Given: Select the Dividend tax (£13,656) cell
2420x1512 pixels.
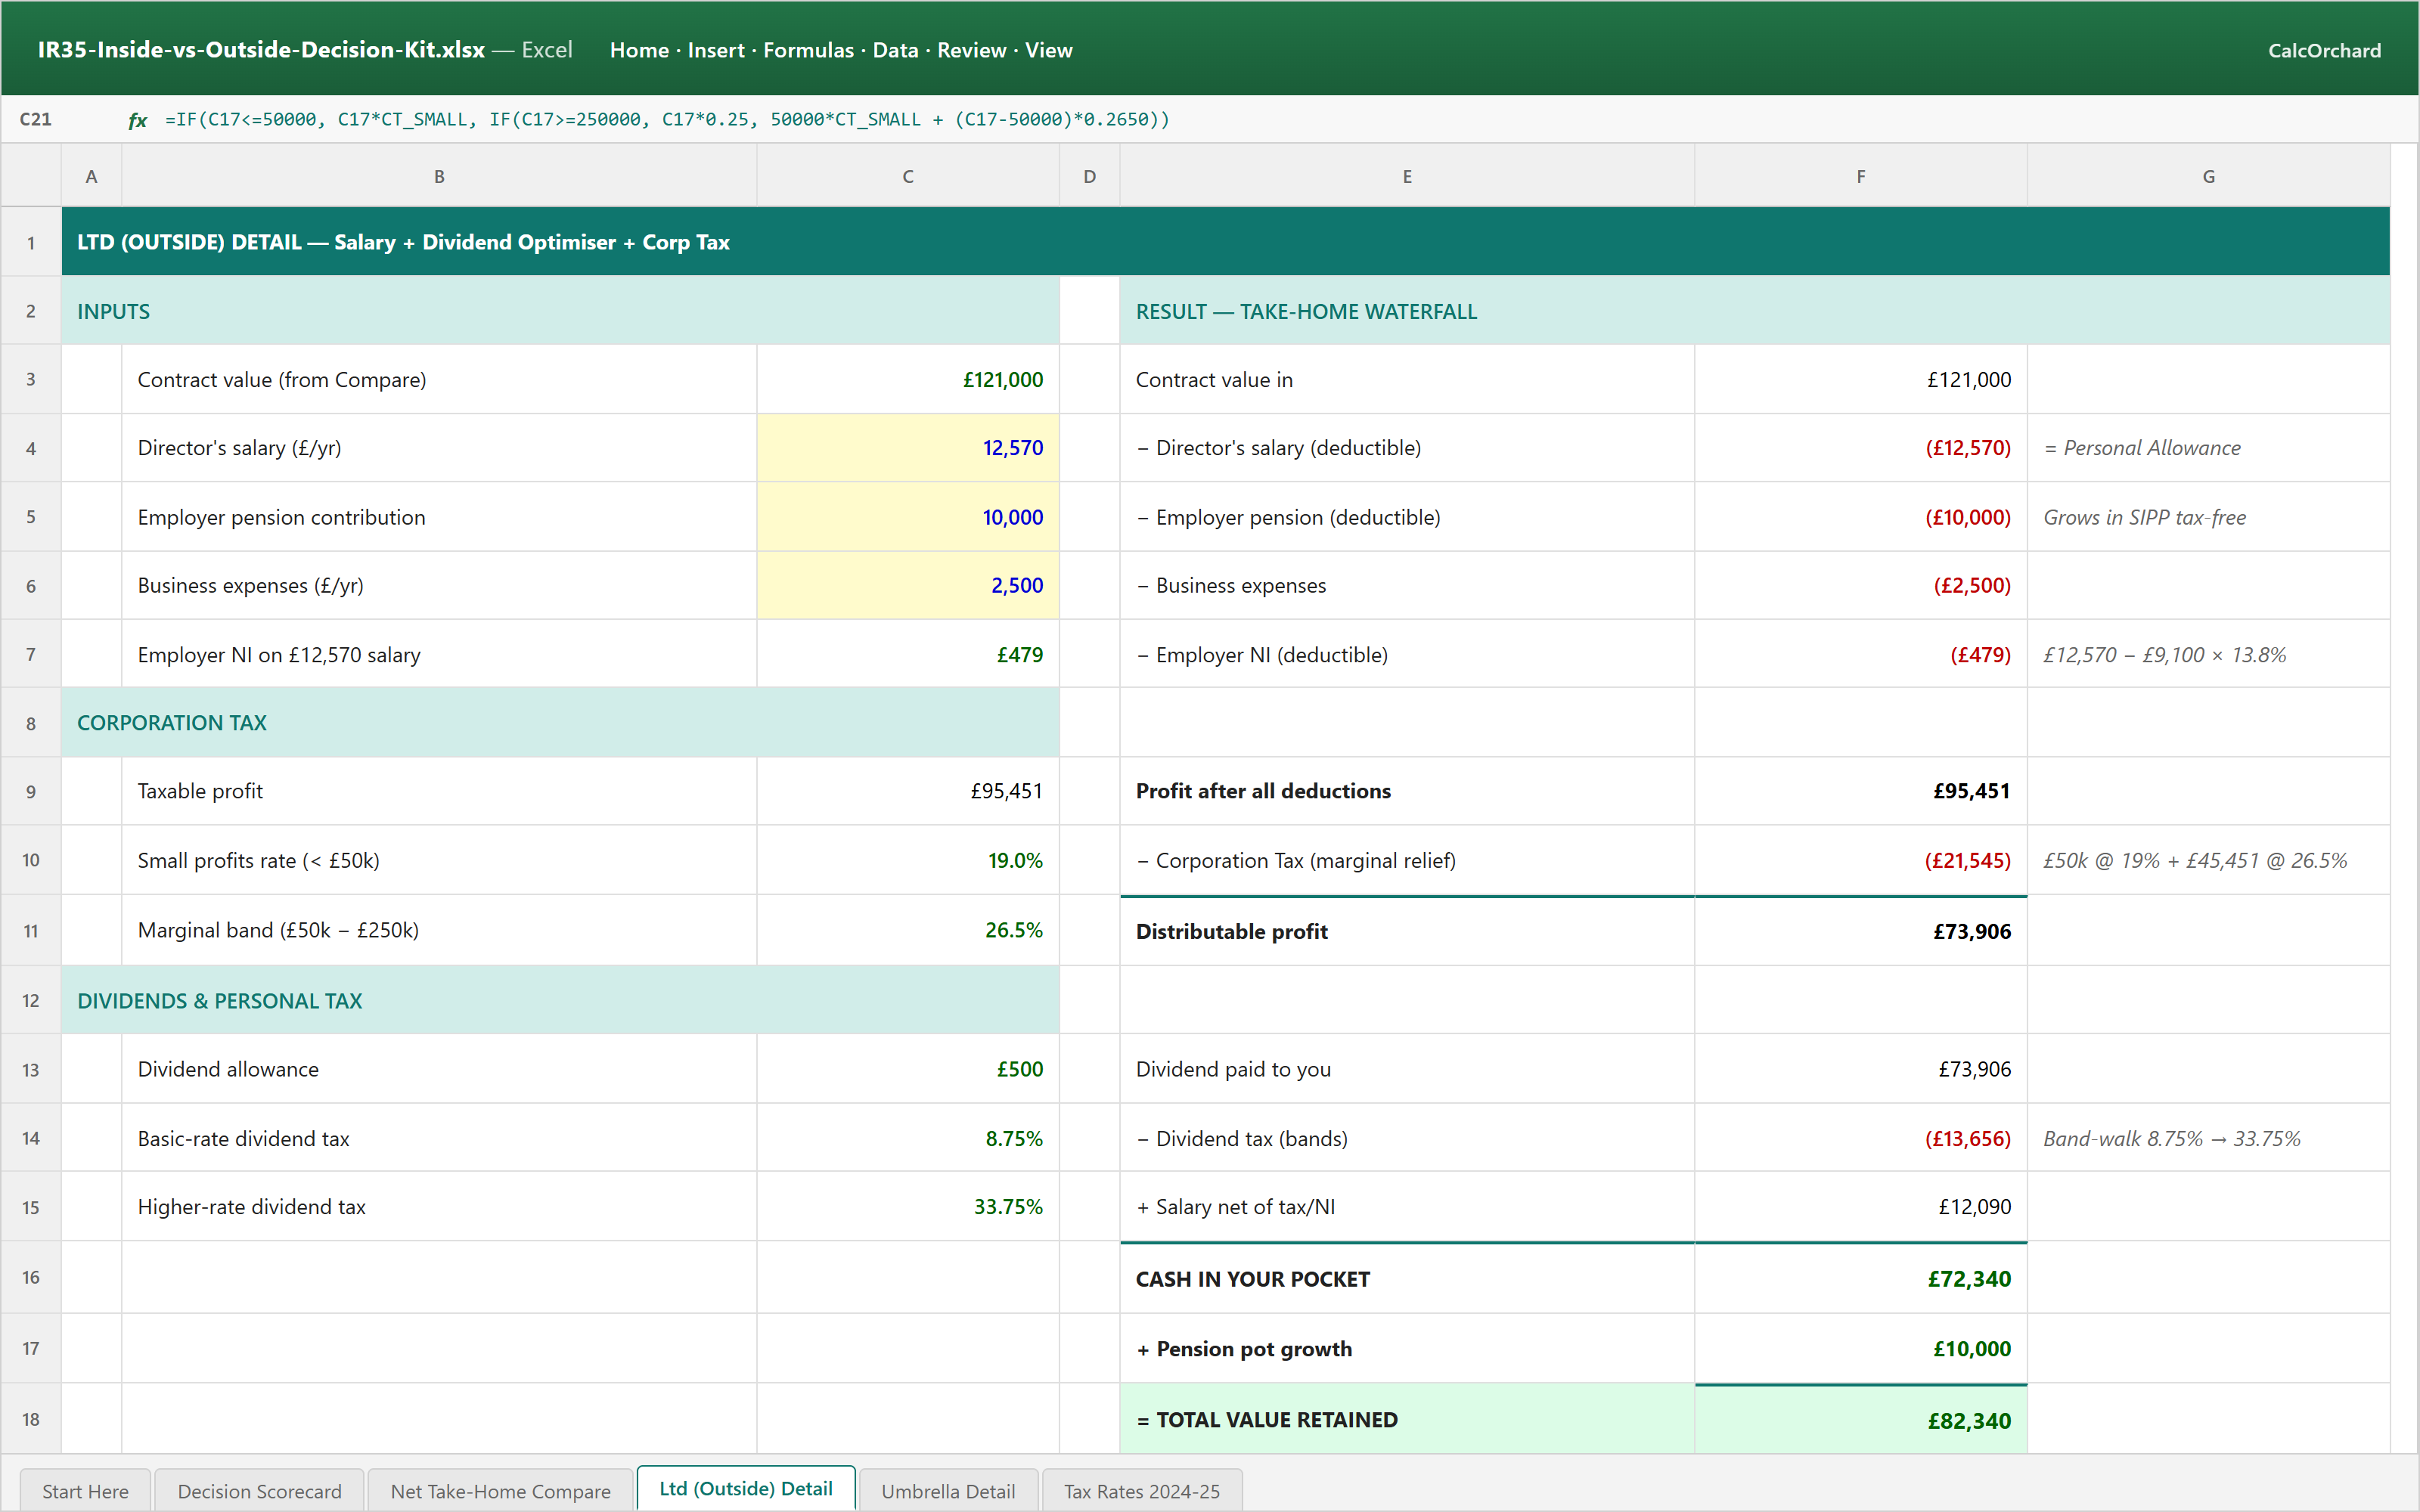Looking at the screenshot, I should (1860, 1138).
